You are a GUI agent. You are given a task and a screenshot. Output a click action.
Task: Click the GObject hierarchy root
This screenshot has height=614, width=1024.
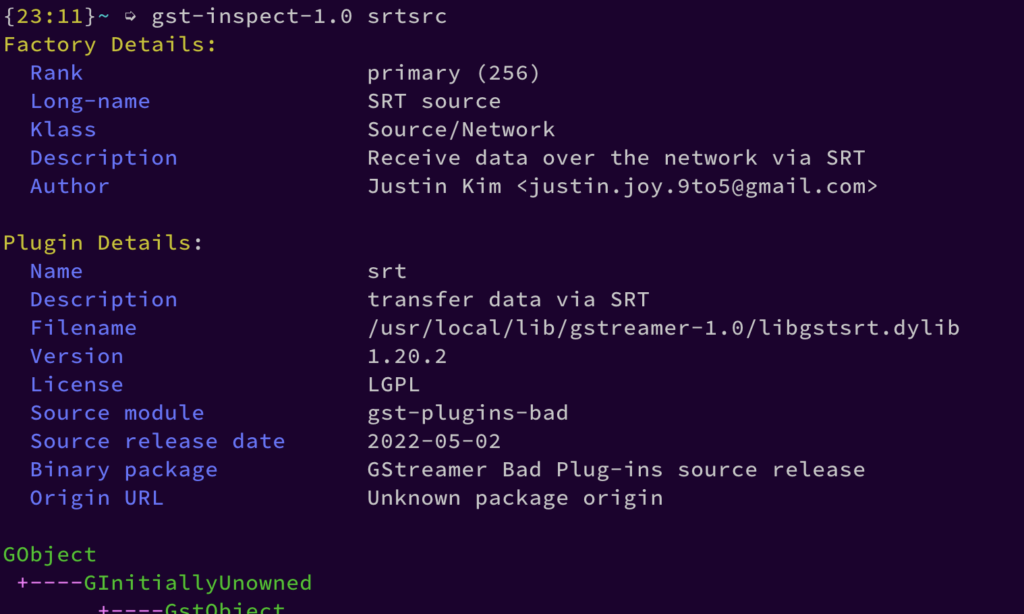click(x=50, y=554)
